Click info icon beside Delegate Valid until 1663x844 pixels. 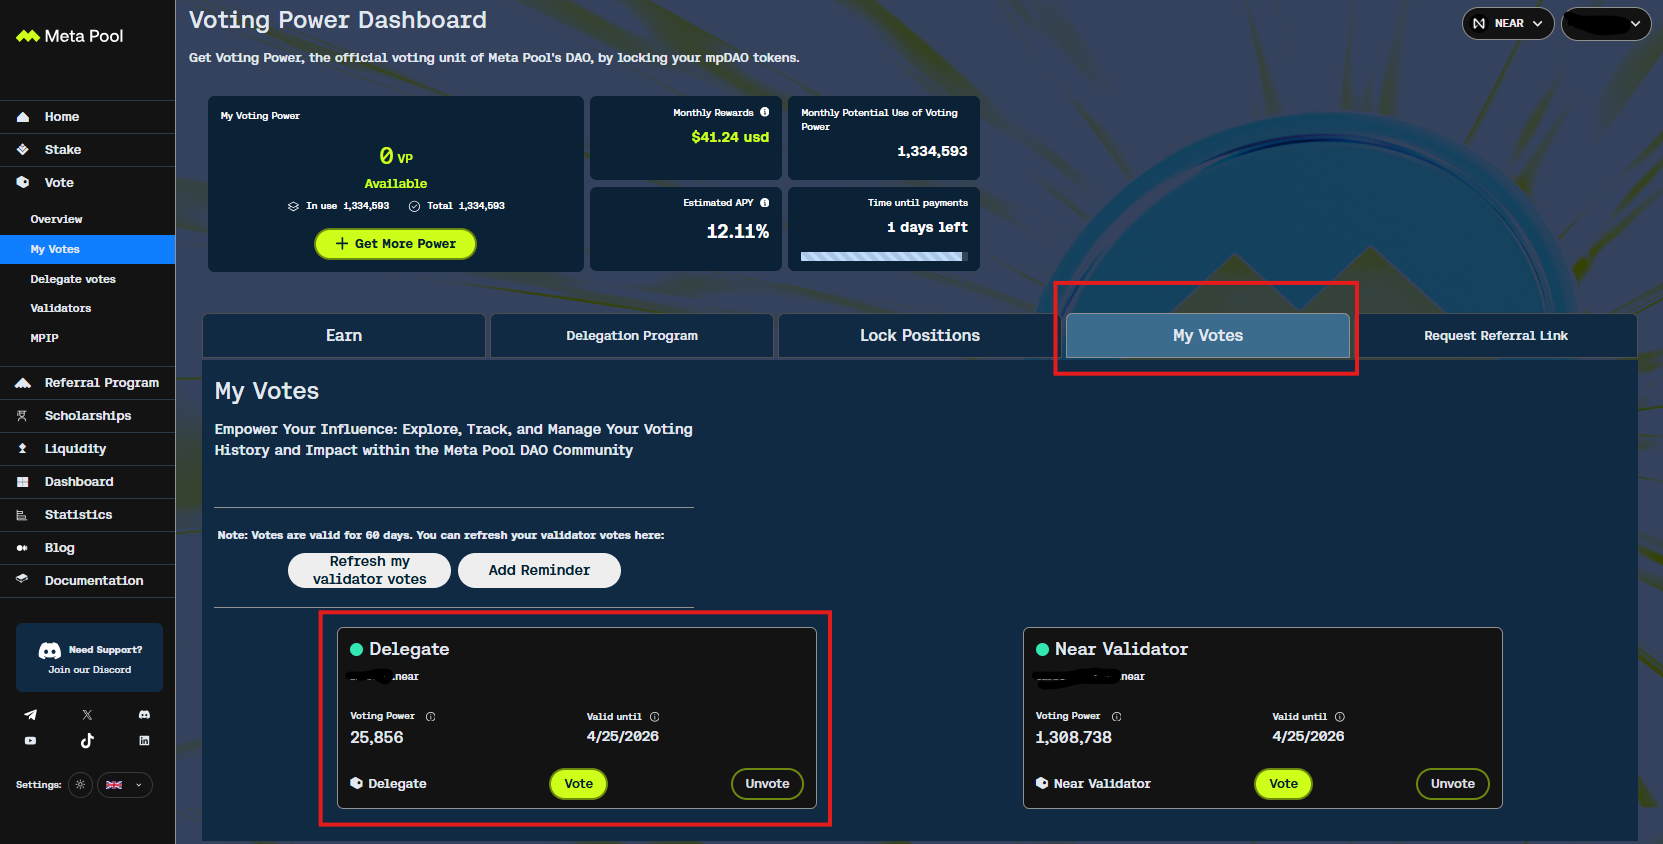tap(655, 717)
